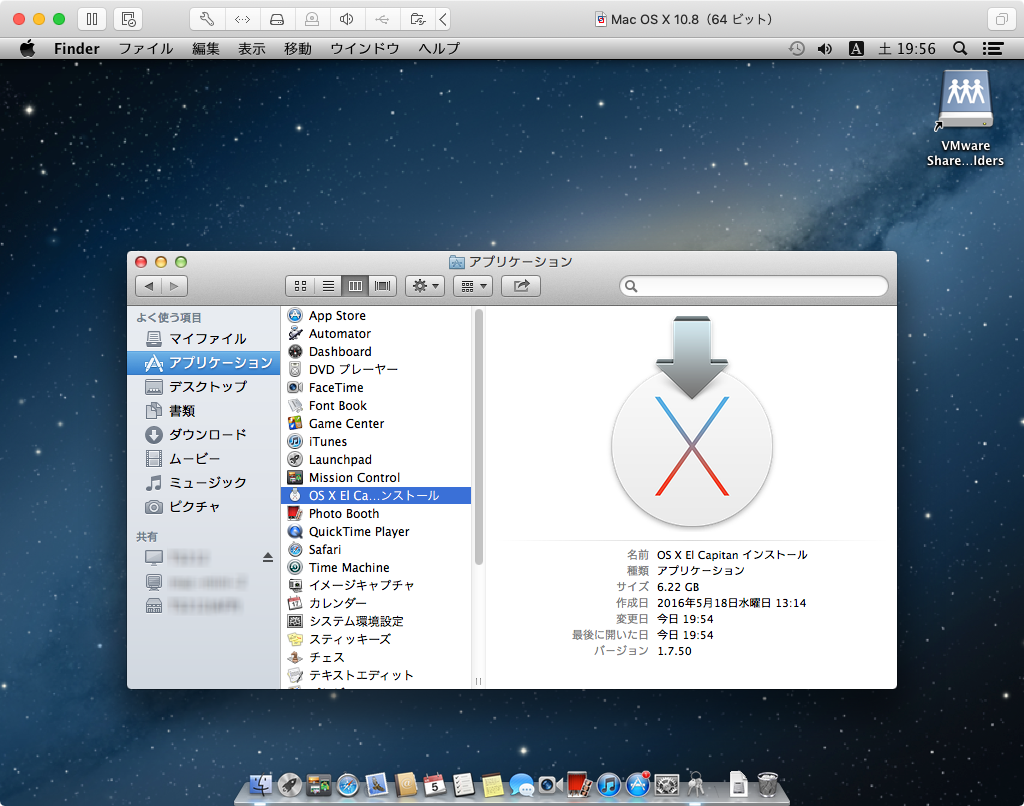Select Dashboard in applications list
Image resolution: width=1024 pixels, height=806 pixels.
pyautogui.click(x=376, y=351)
